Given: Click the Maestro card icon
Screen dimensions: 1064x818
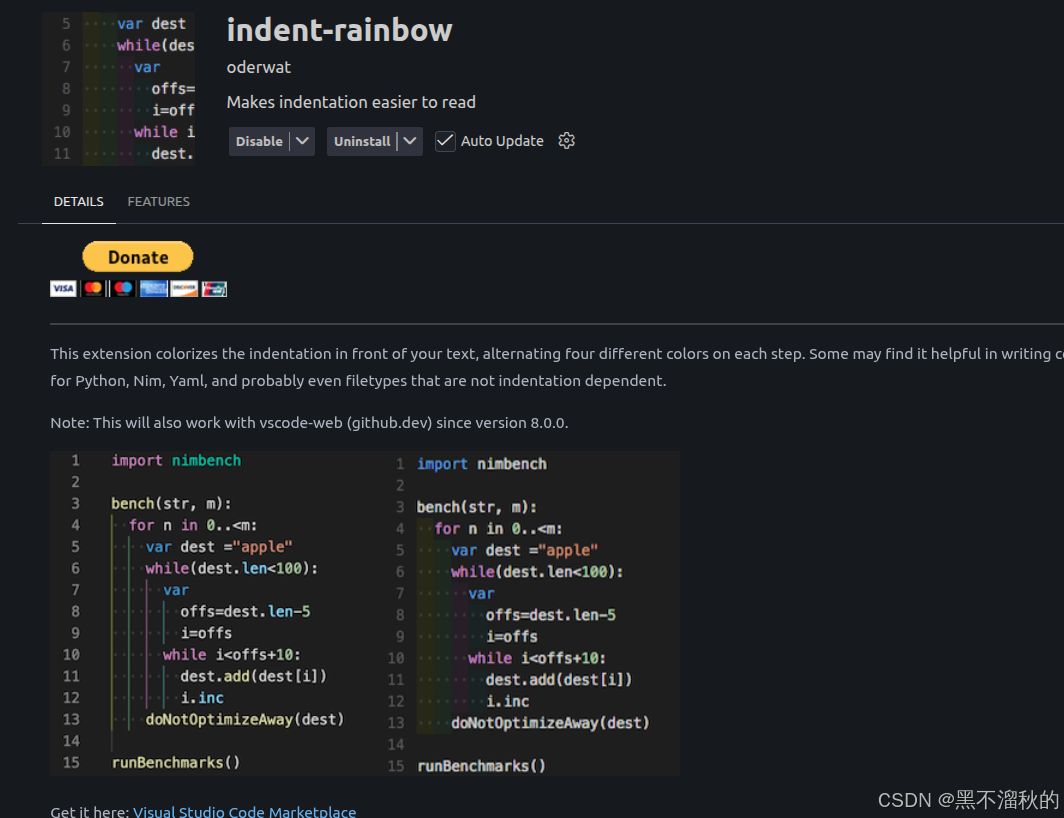Looking at the screenshot, I should coord(124,289).
